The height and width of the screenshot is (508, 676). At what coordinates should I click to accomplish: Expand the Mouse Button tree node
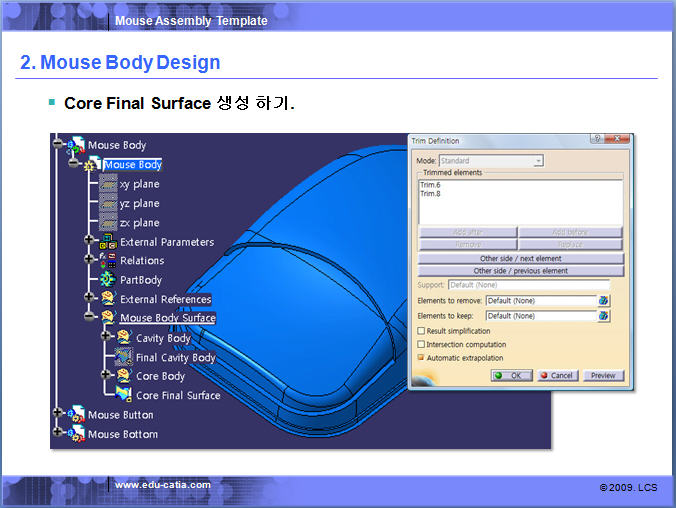(58, 414)
